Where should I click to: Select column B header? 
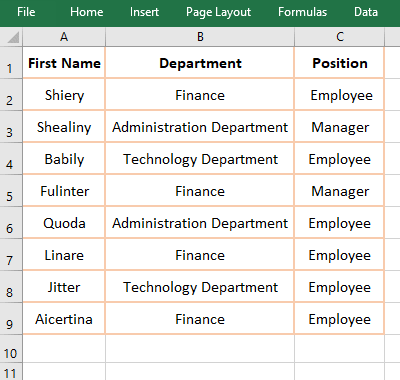click(200, 37)
